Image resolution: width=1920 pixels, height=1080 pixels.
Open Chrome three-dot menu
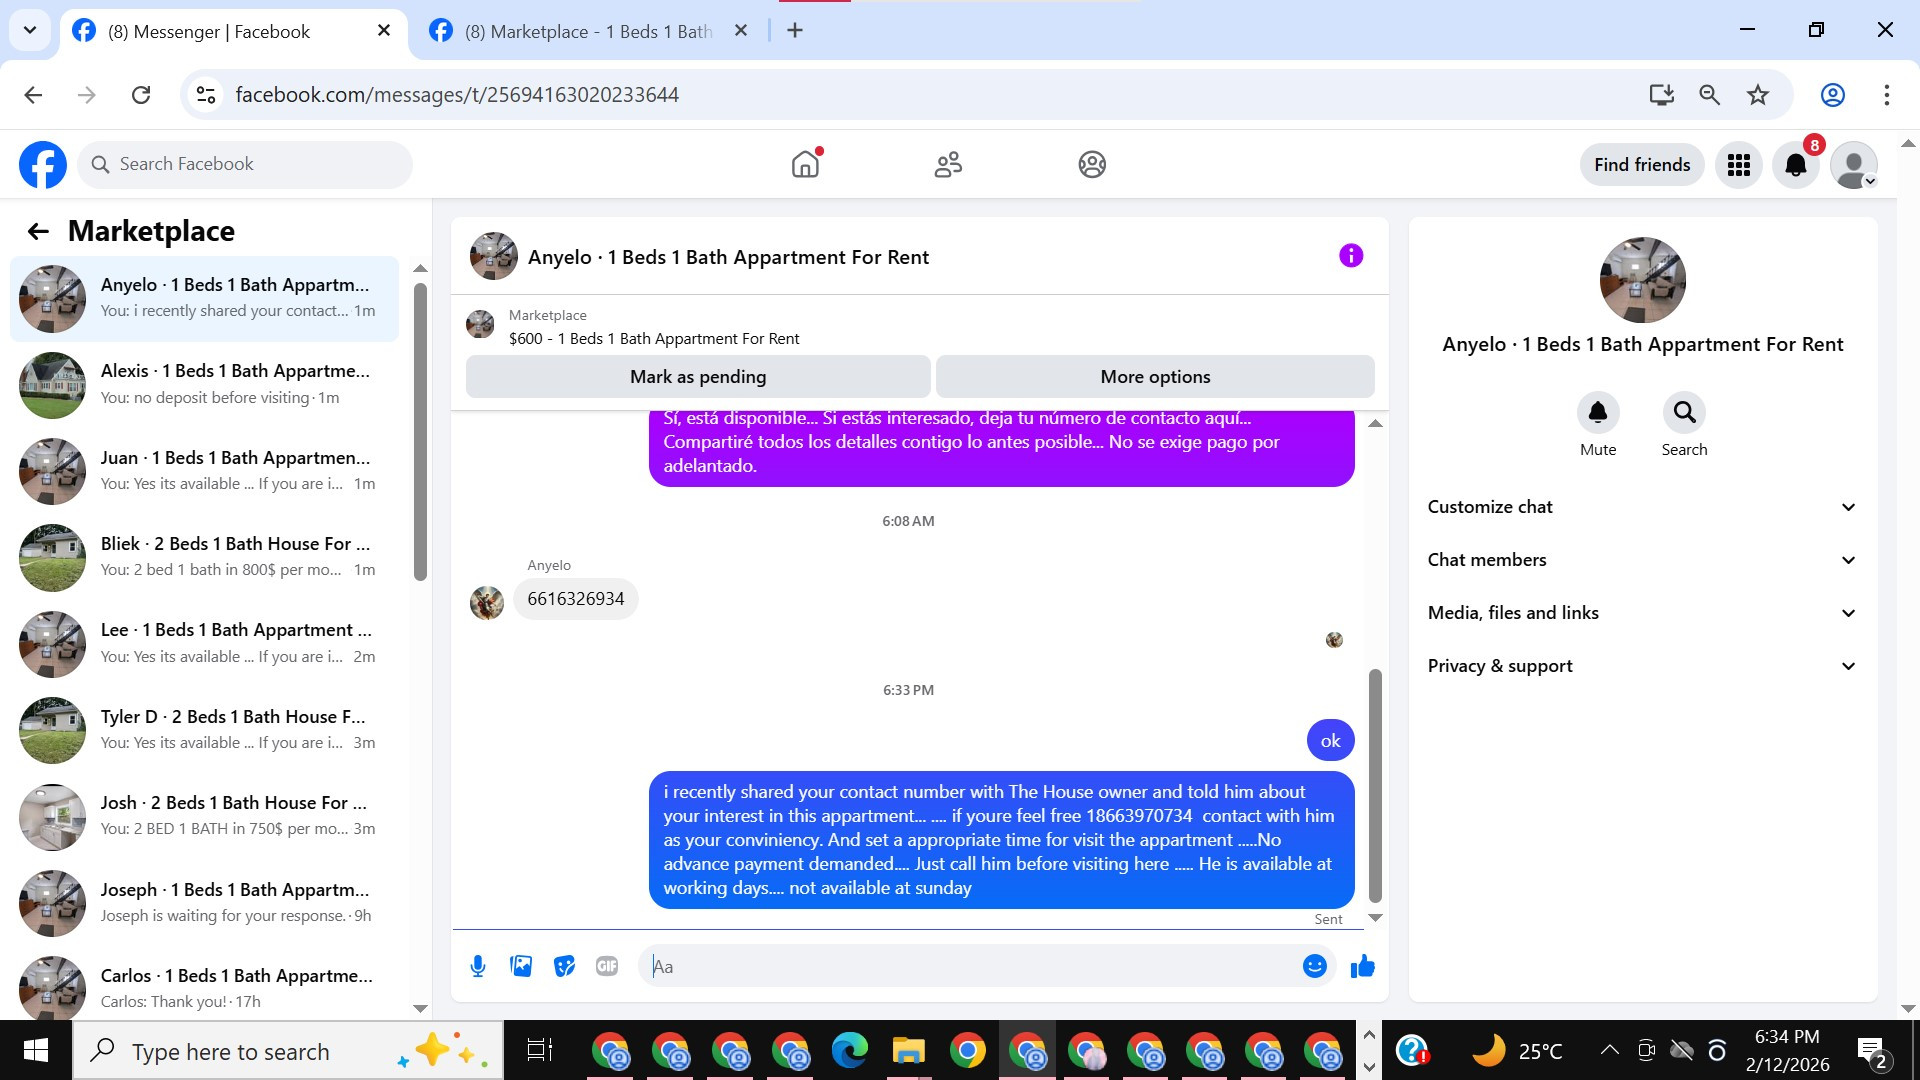click(1887, 95)
